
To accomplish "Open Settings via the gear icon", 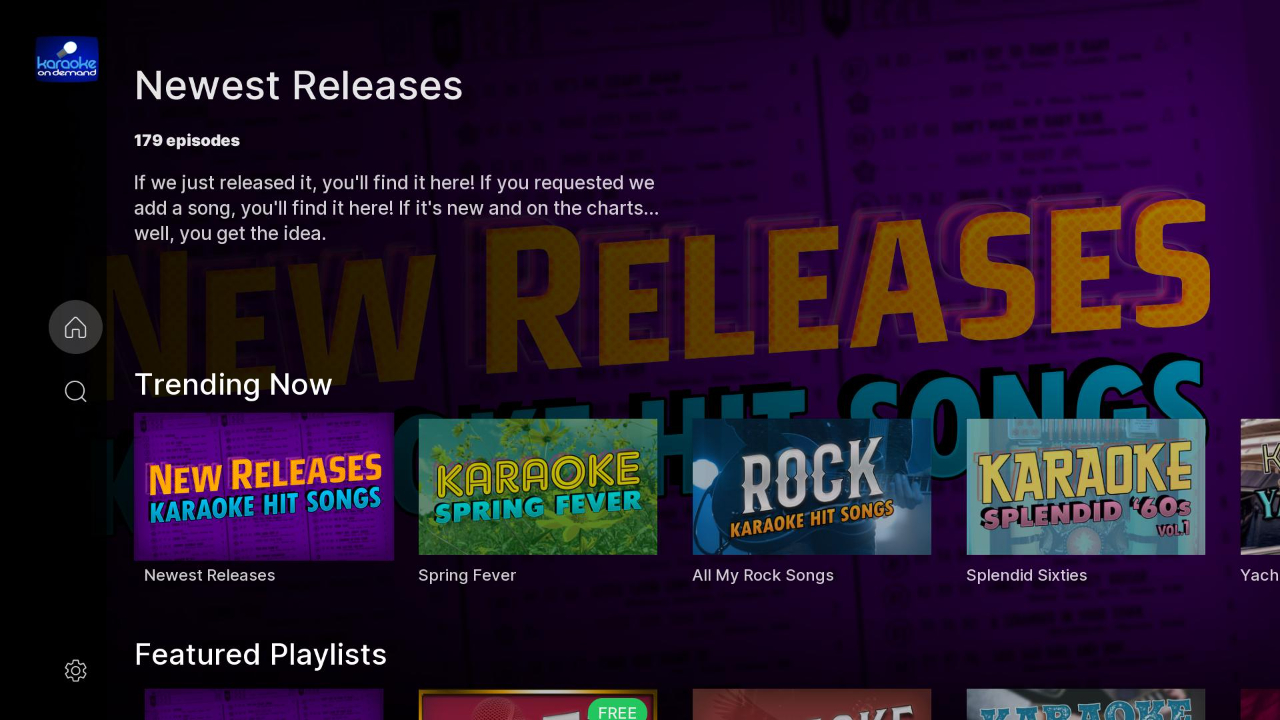I will (x=75, y=670).
